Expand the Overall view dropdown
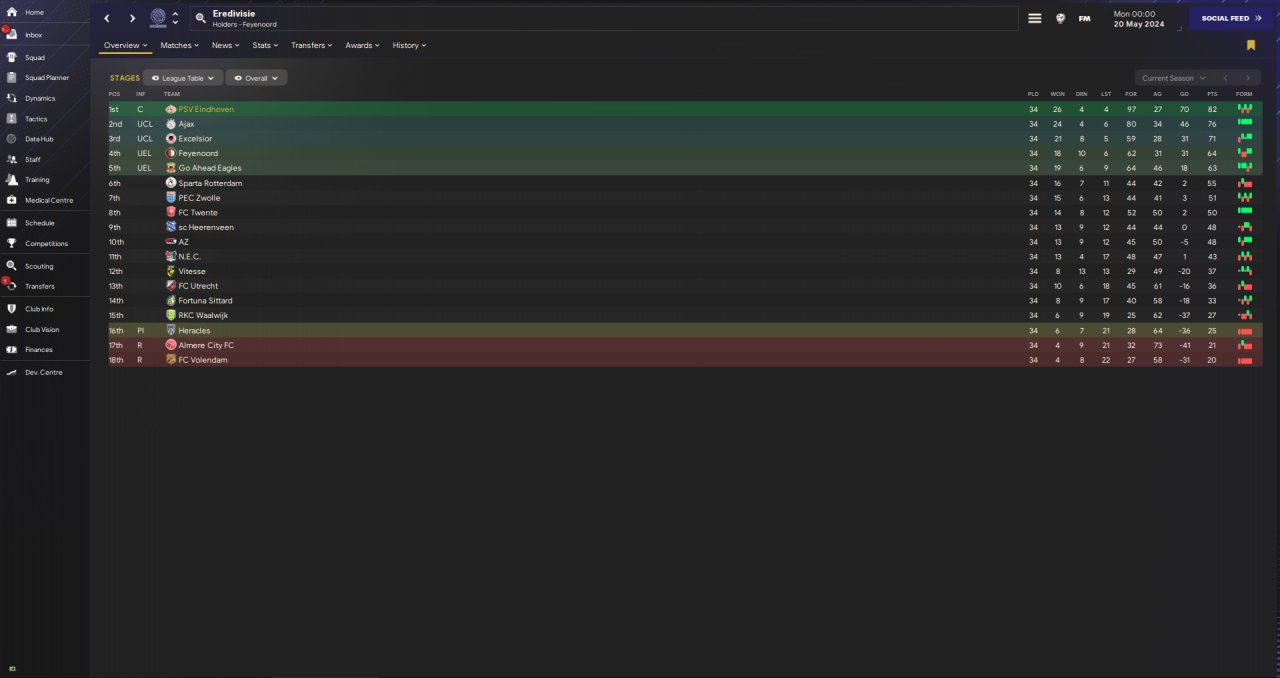 point(256,77)
